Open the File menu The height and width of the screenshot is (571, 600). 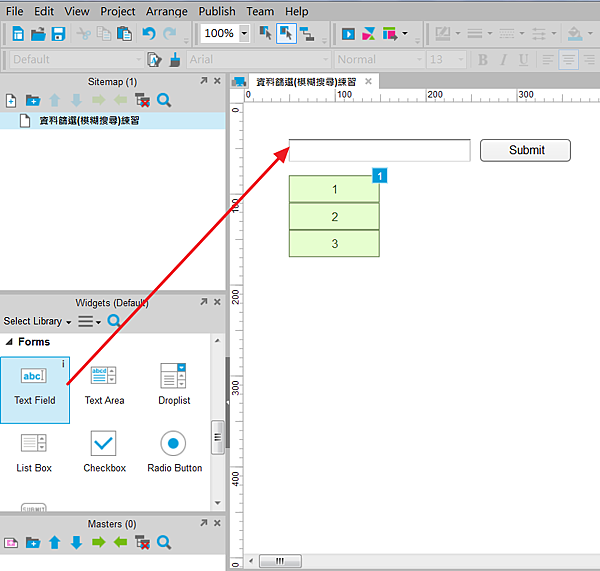pyautogui.click(x=15, y=11)
